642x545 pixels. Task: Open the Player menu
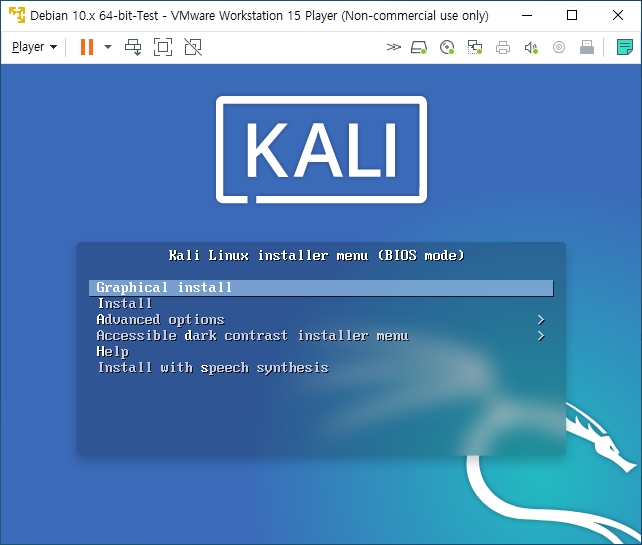(34, 47)
